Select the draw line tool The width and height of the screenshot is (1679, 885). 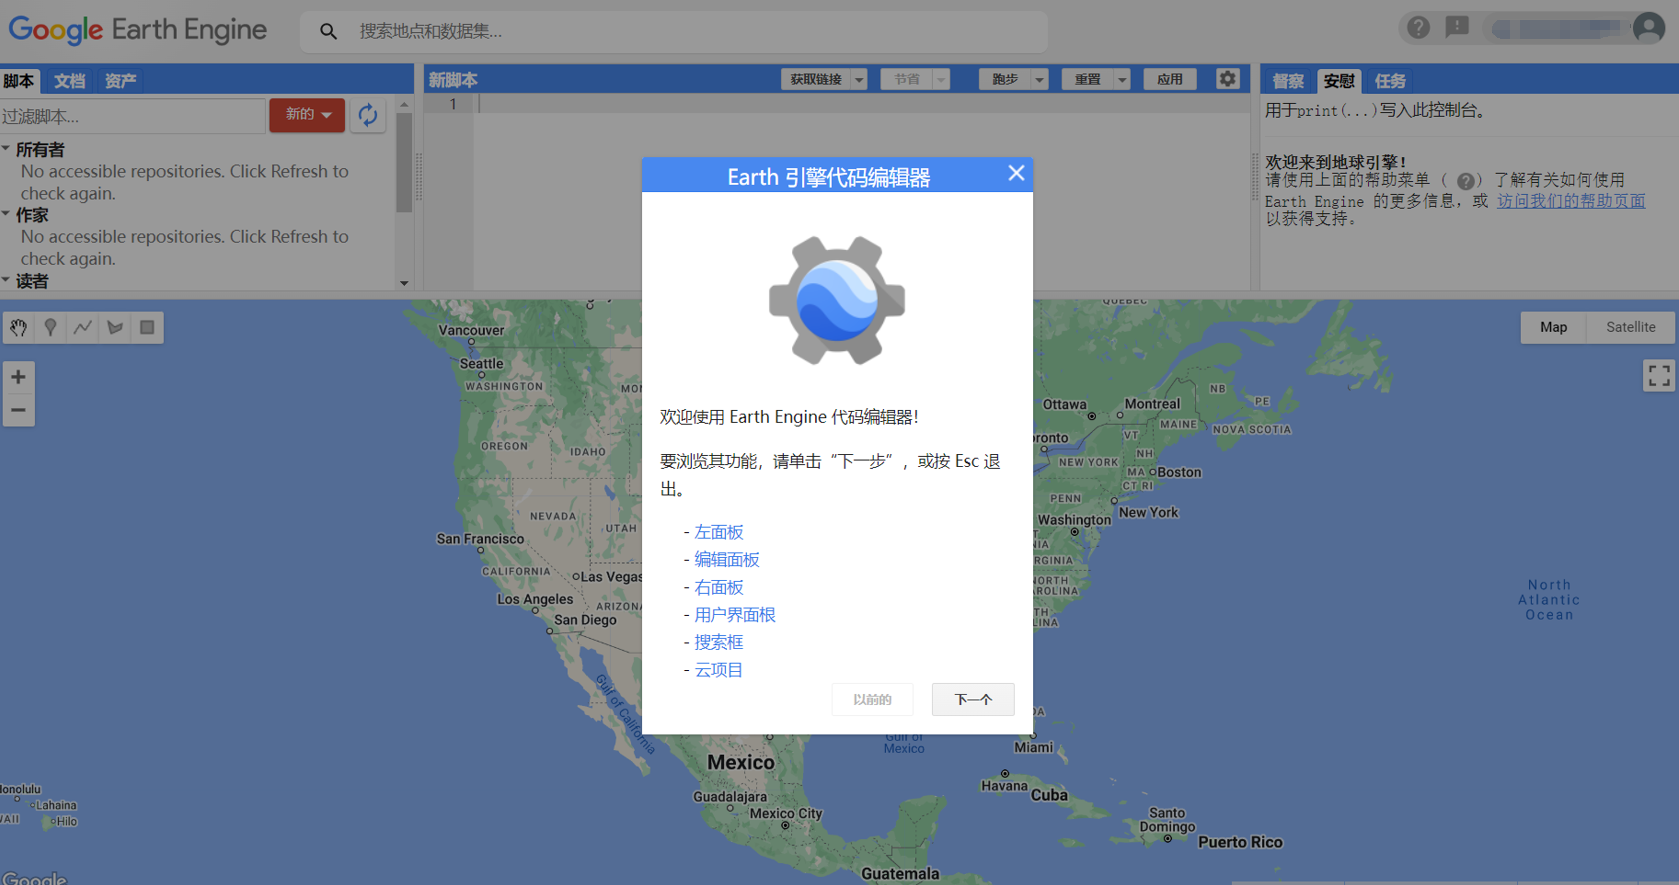click(83, 327)
